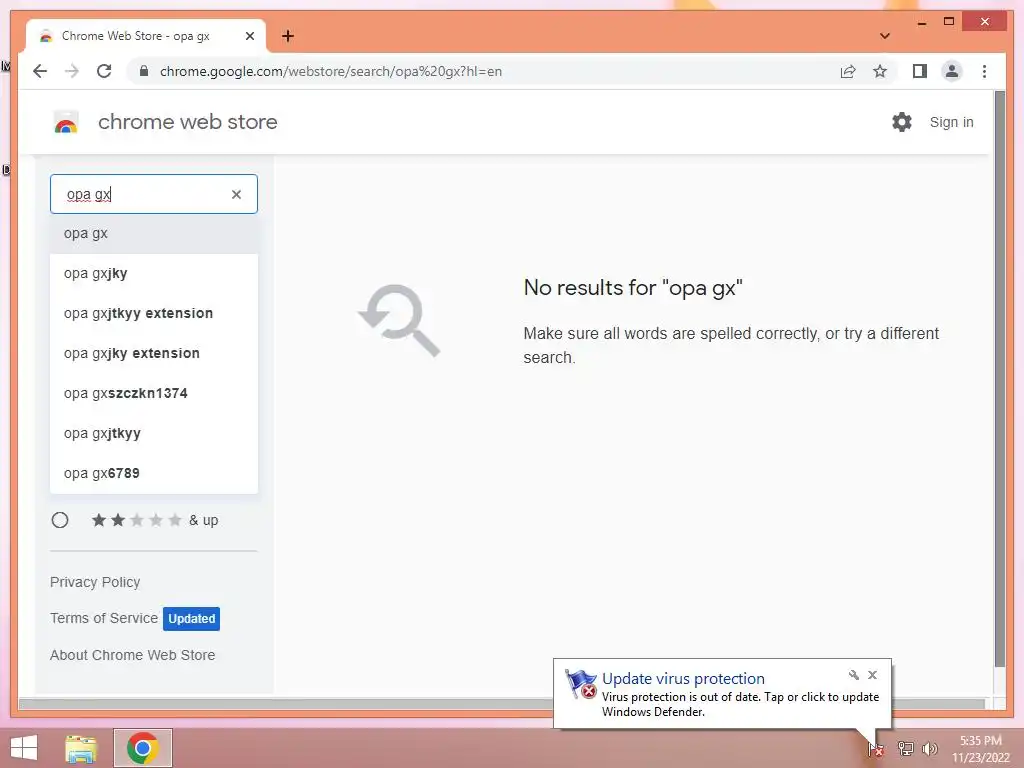This screenshot has width=1024, height=768.
Task: Choose suggestion "opa gx6789"
Action: coord(153,473)
